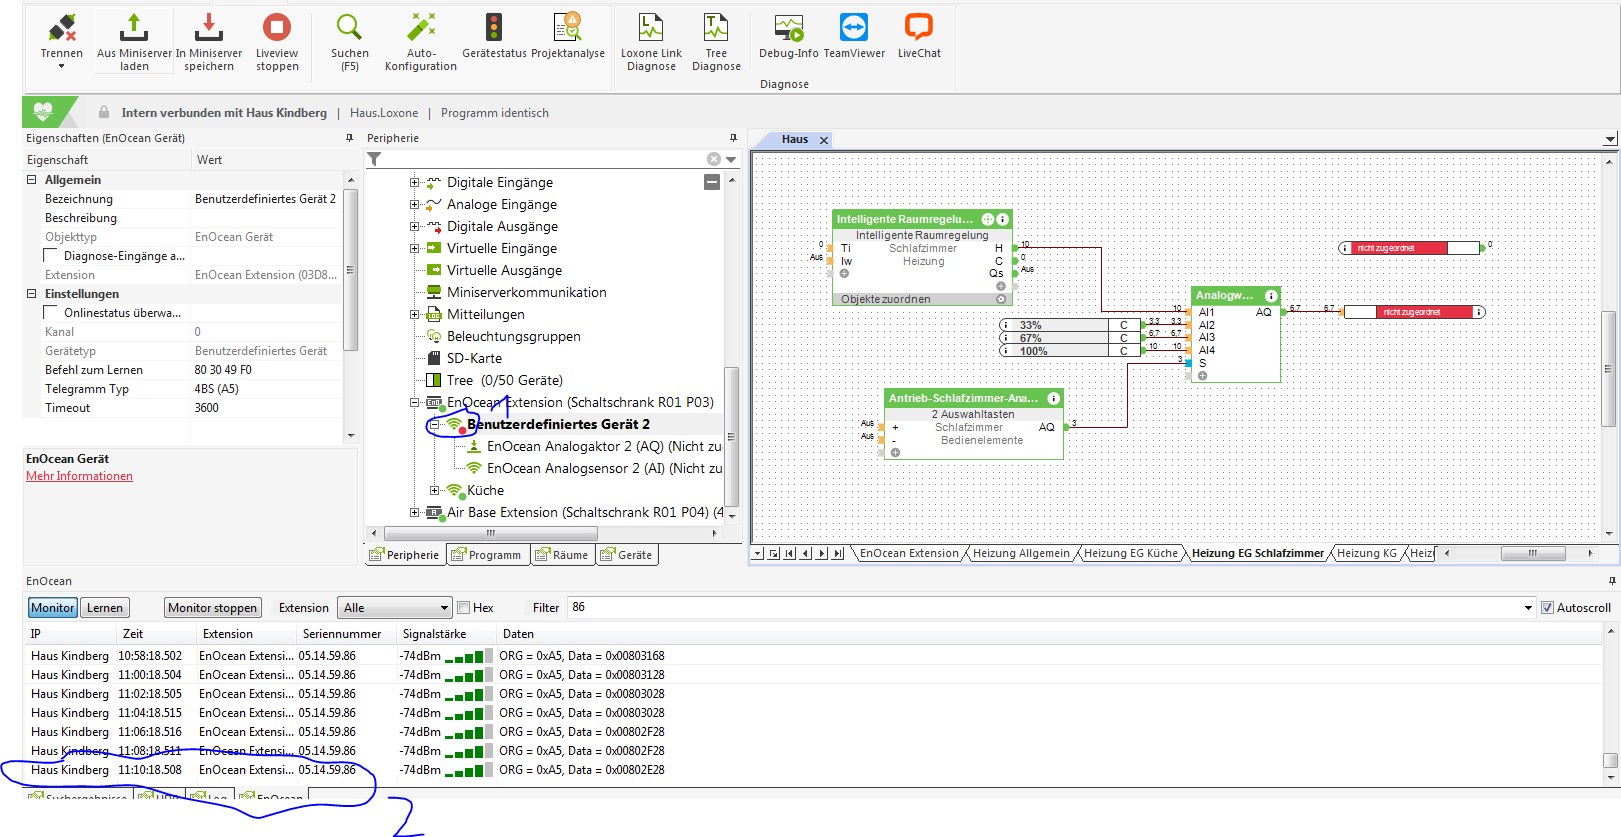
Task: Launch TeamViewer from the toolbar
Action: (x=853, y=28)
